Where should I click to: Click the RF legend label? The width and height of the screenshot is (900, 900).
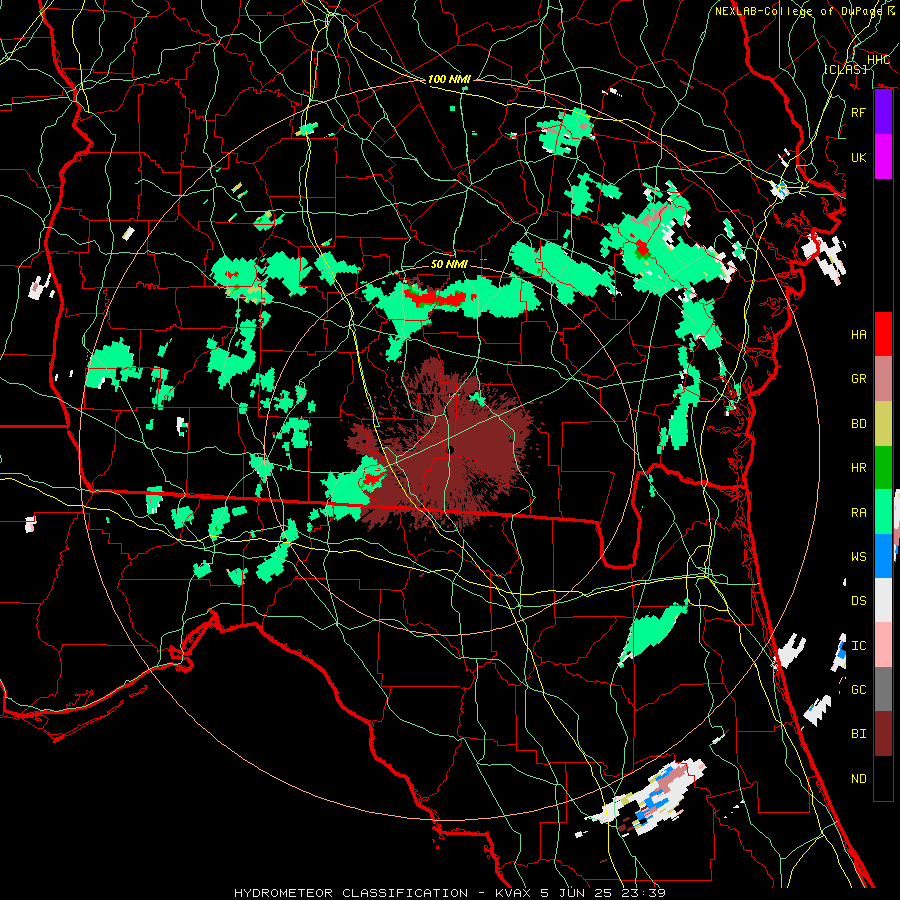[859, 112]
